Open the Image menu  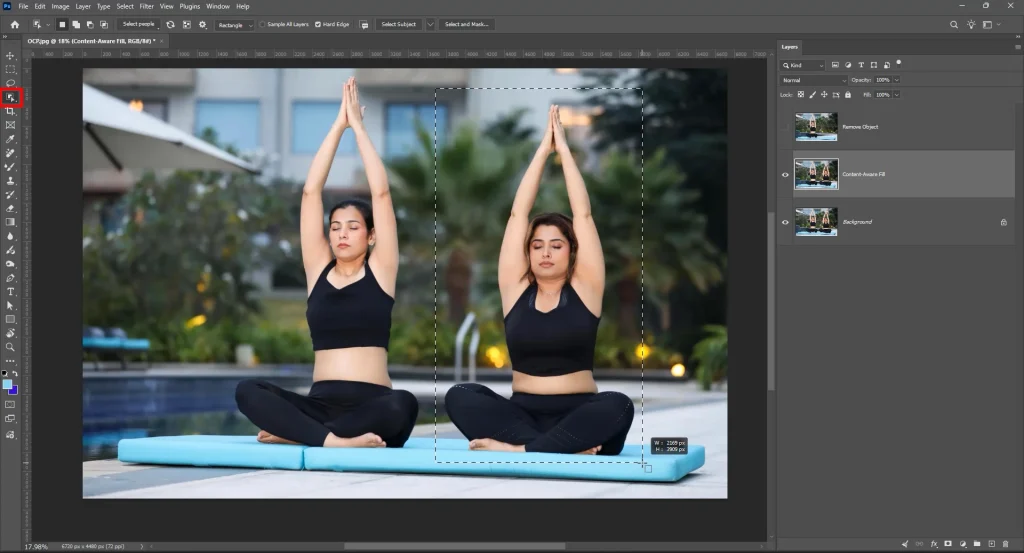60,7
